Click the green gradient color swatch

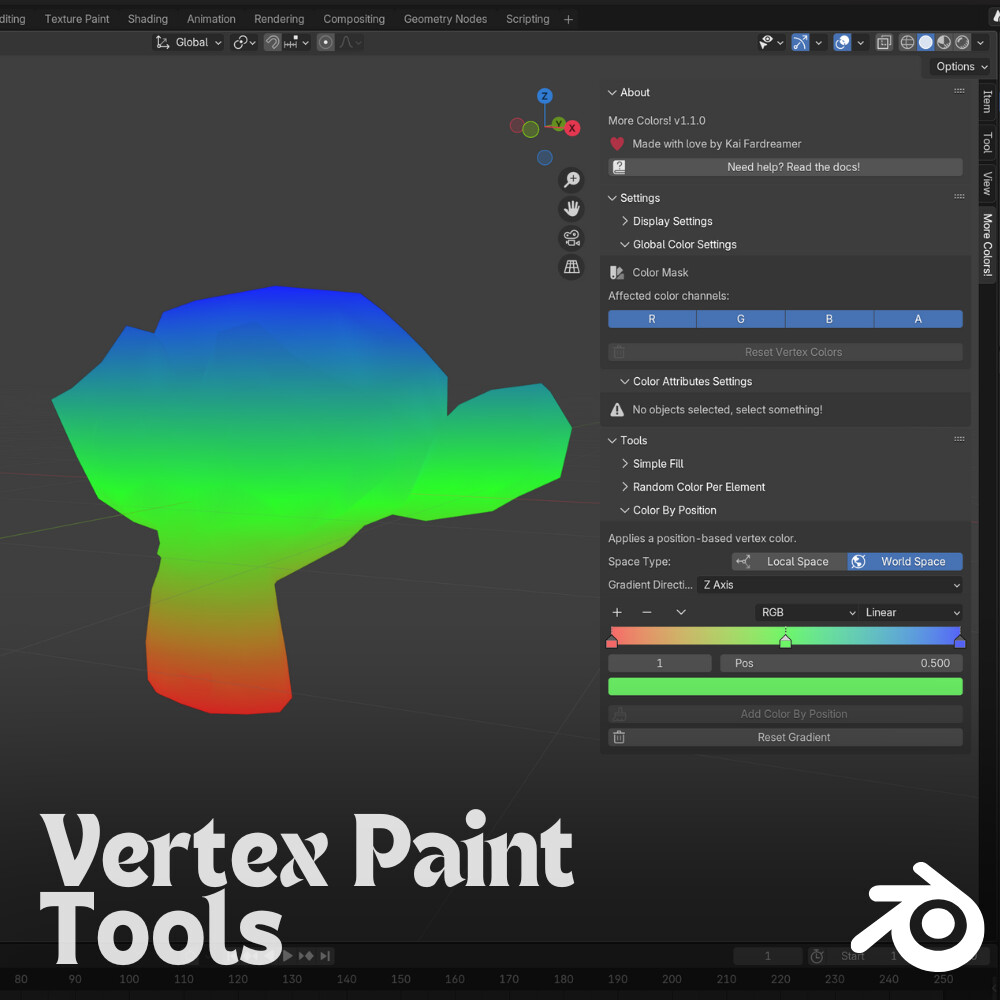pos(785,686)
